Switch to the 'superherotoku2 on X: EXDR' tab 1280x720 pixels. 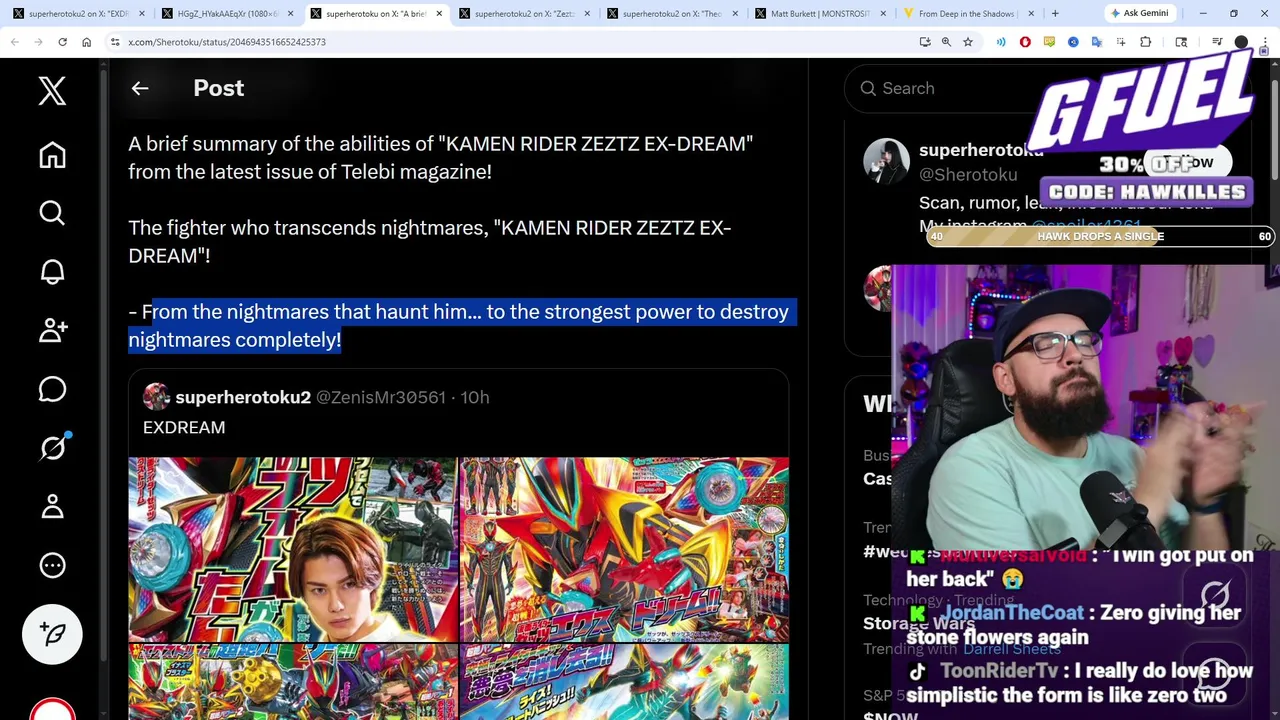tap(78, 14)
